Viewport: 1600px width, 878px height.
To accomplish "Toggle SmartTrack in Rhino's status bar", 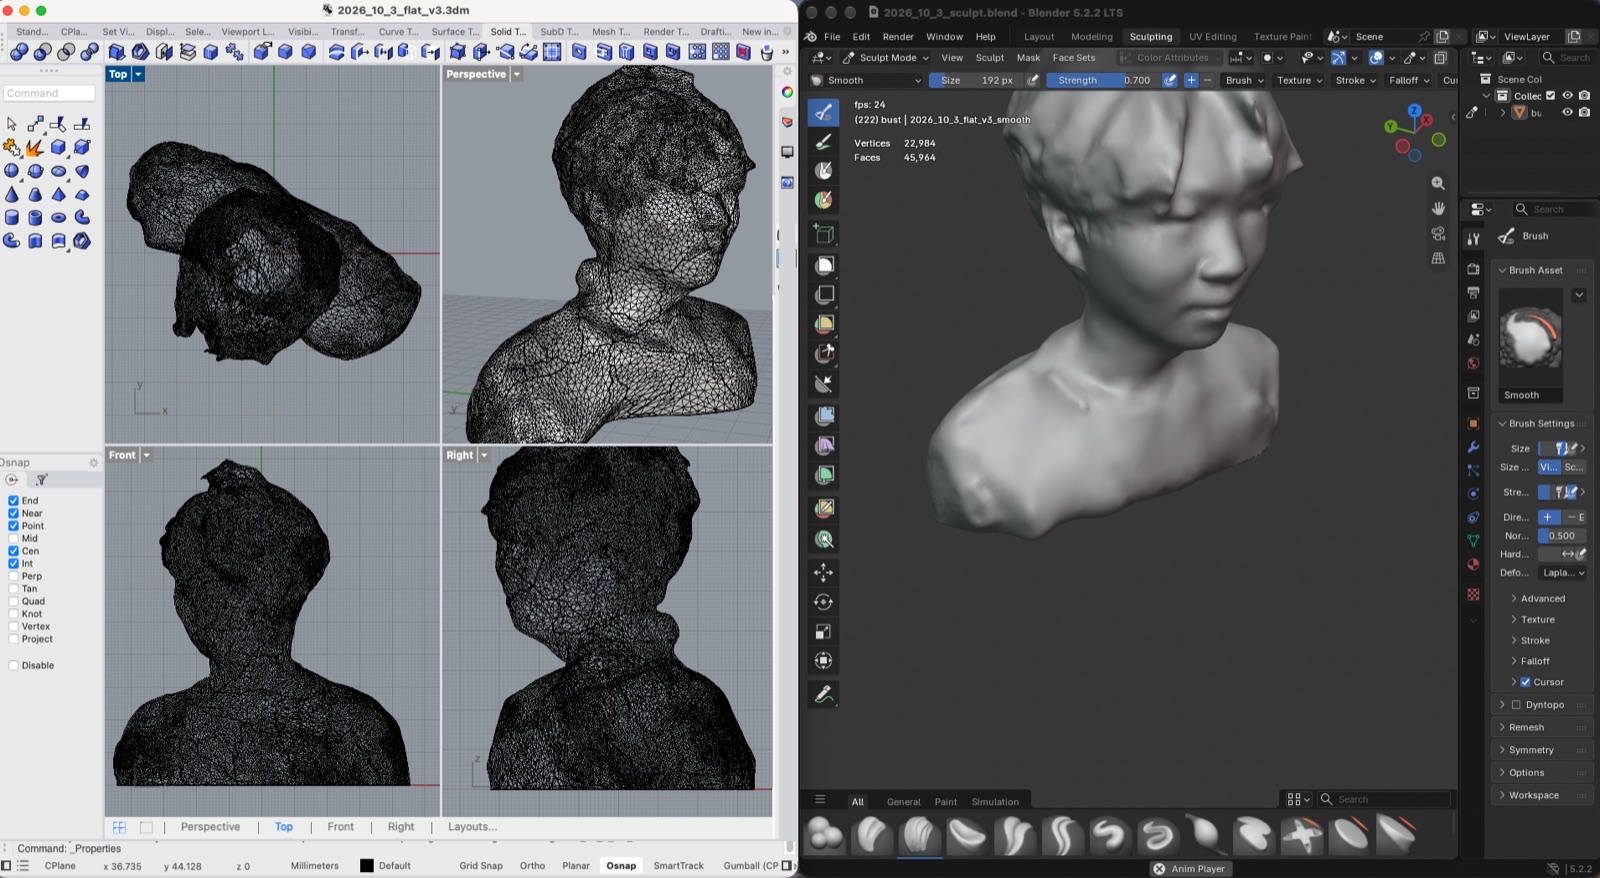I will point(678,866).
